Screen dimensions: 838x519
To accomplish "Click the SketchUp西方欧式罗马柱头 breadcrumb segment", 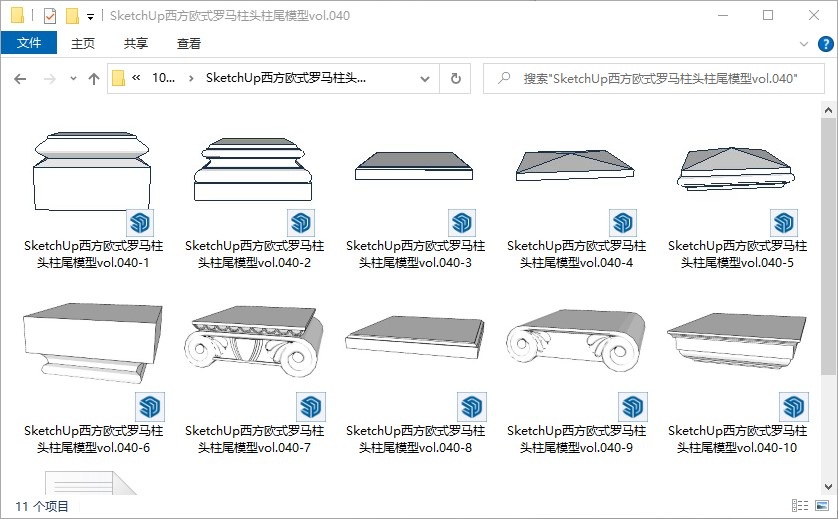I will pyautogui.click(x=286, y=78).
